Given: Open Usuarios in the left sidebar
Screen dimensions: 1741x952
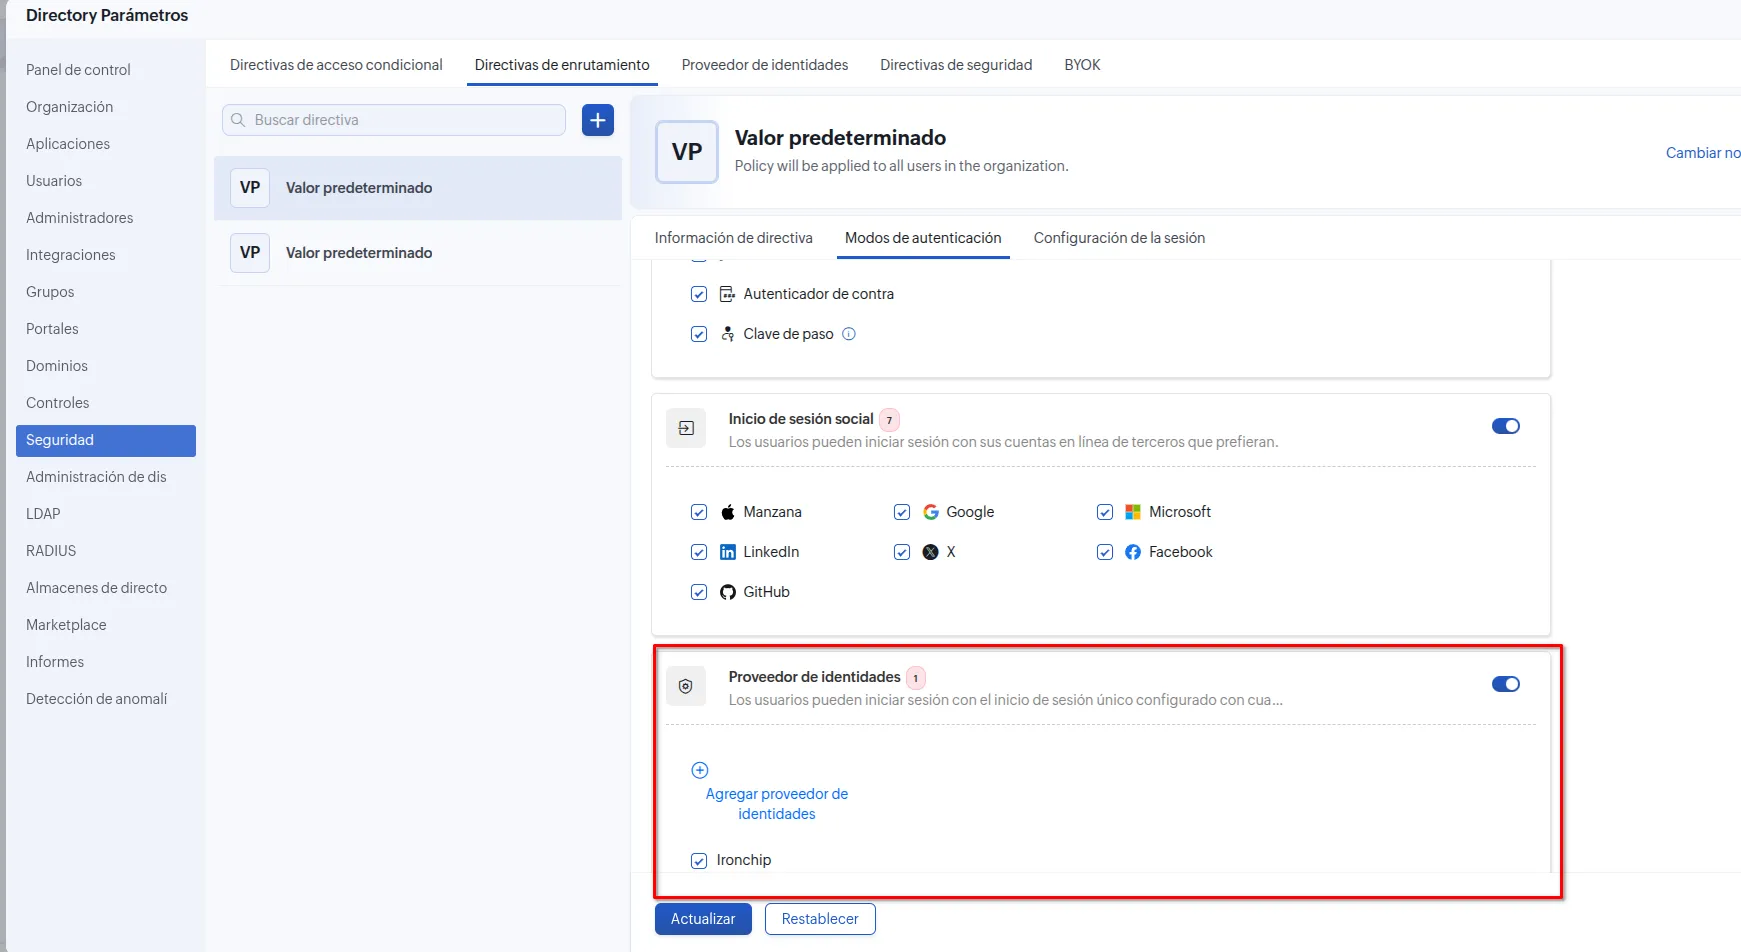Looking at the screenshot, I should [54, 181].
